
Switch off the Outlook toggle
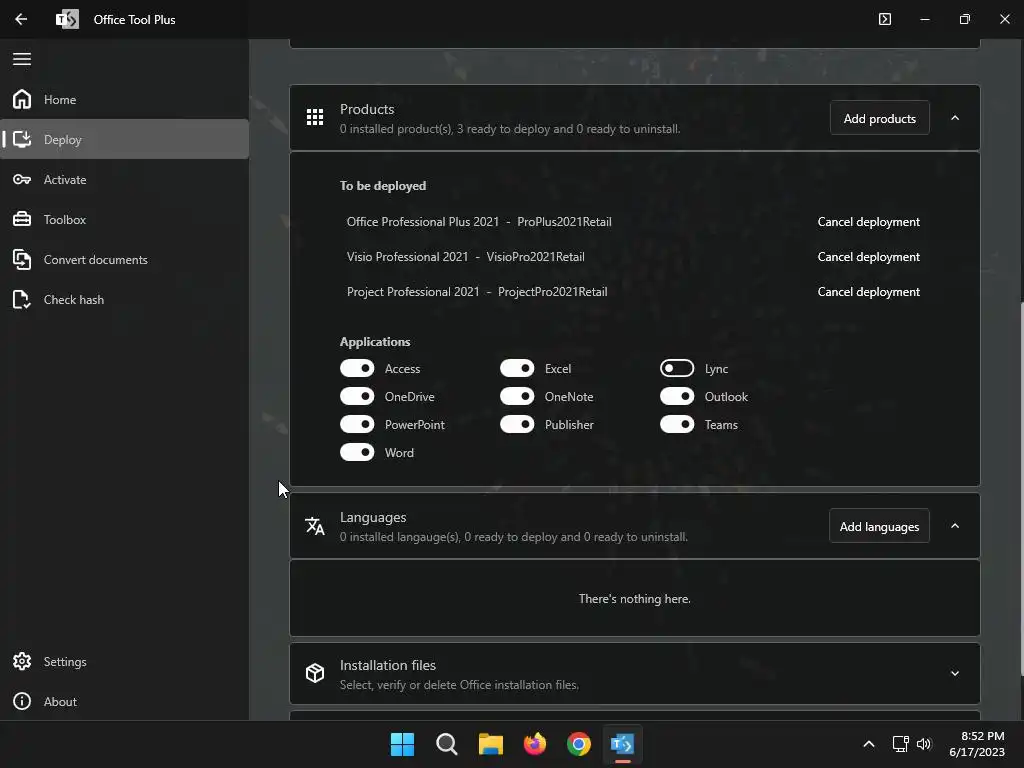[677, 396]
